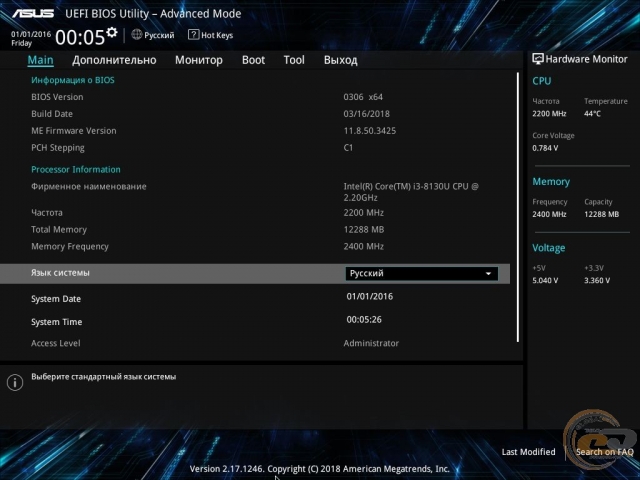
Task: Click the Hot Keys question mark icon
Action: point(193,35)
